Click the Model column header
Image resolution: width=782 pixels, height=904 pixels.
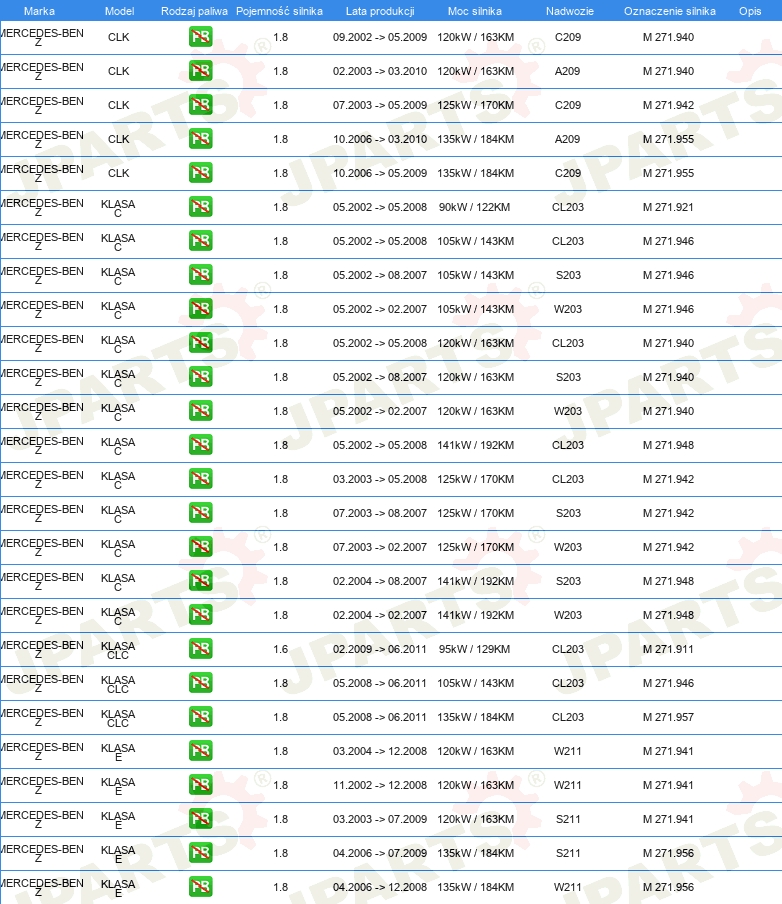(119, 11)
